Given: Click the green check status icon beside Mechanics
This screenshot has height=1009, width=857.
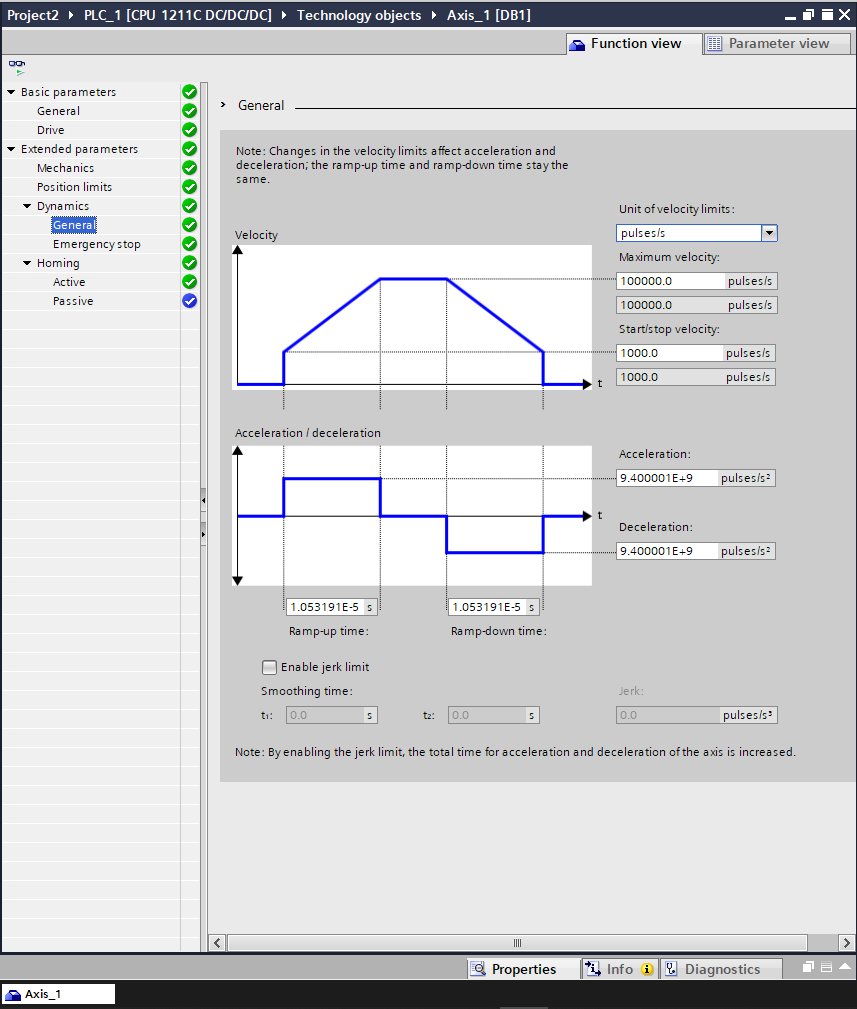Looking at the screenshot, I should 190,168.
